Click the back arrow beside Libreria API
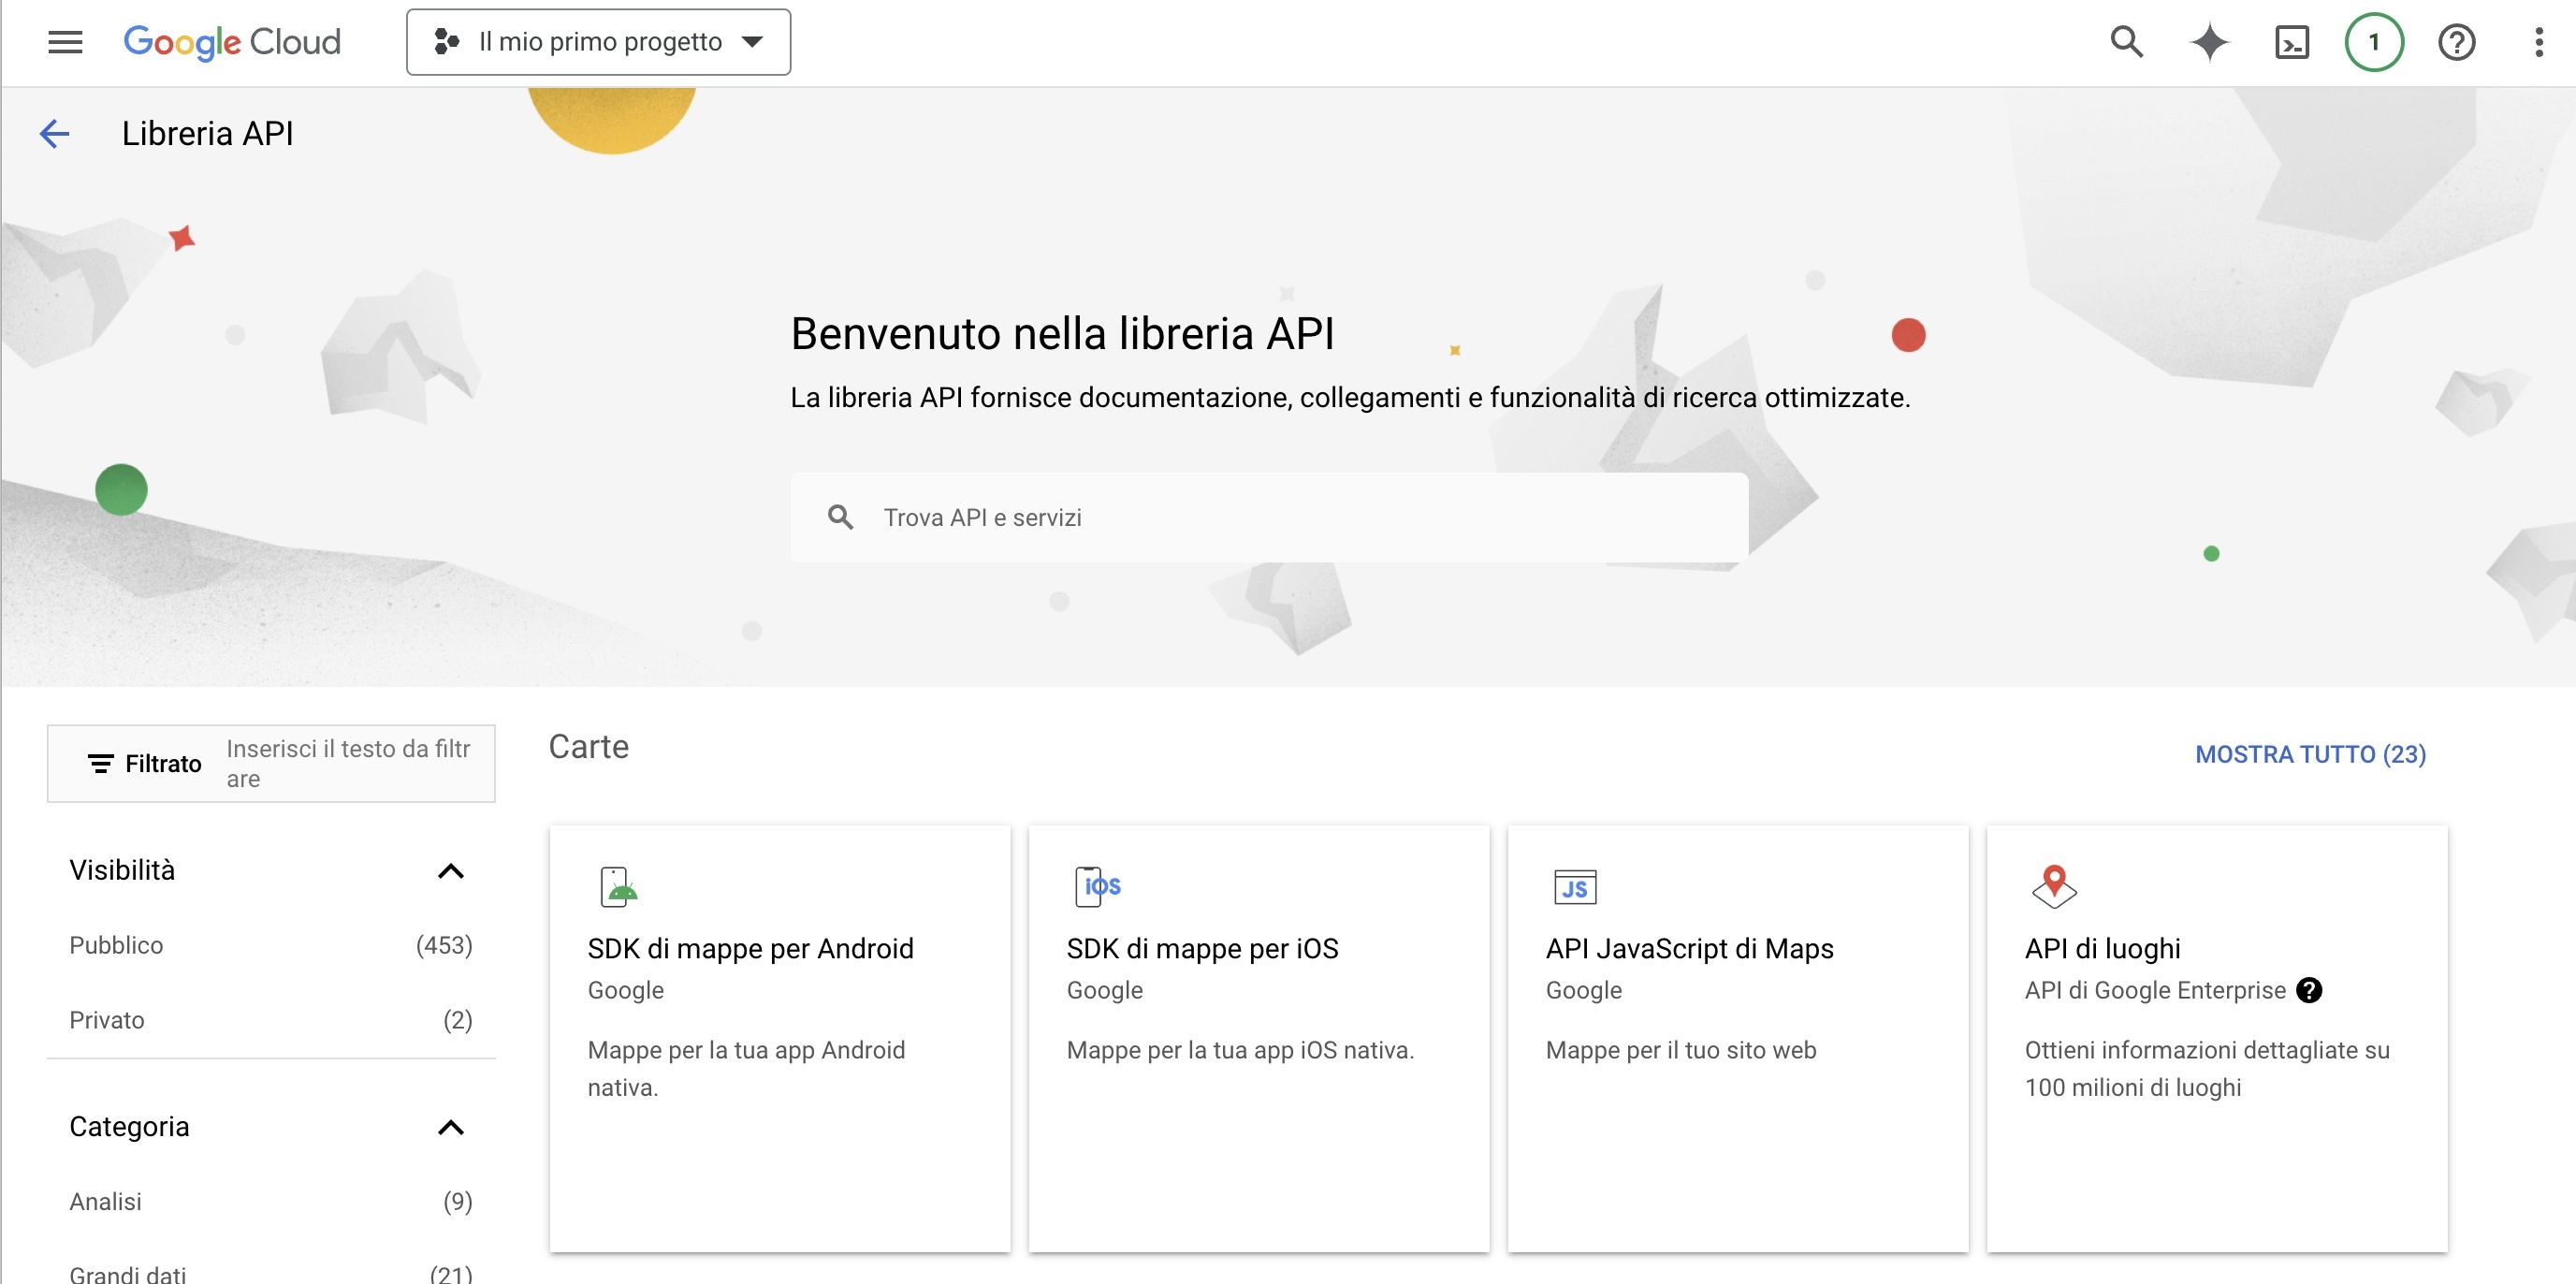Image resolution: width=2576 pixels, height=1284 pixels. tap(55, 133)
